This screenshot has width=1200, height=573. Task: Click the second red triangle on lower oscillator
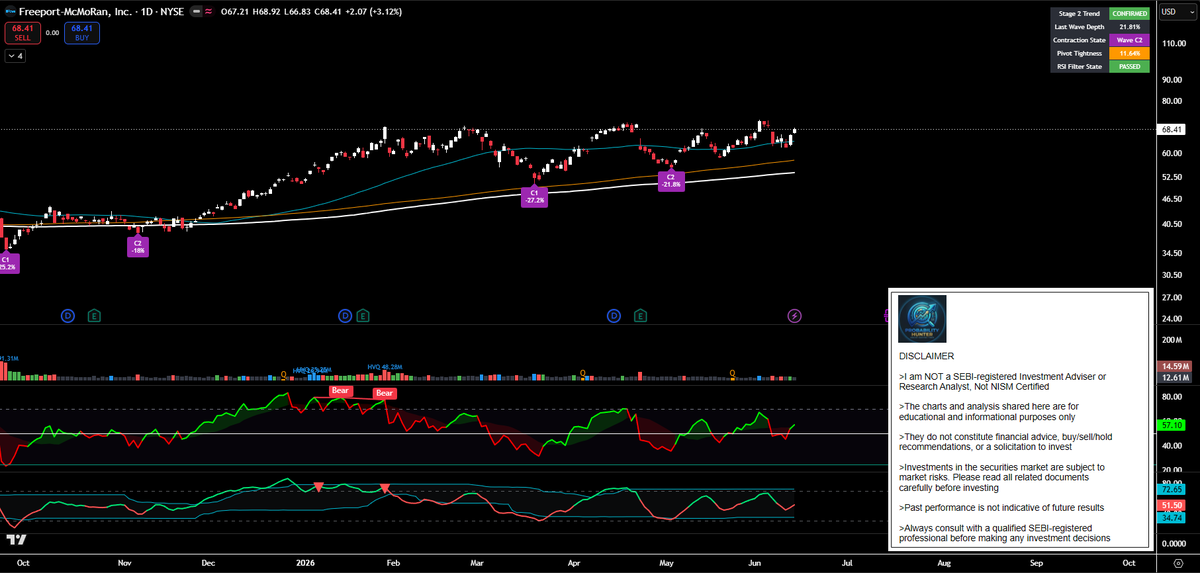385,490
